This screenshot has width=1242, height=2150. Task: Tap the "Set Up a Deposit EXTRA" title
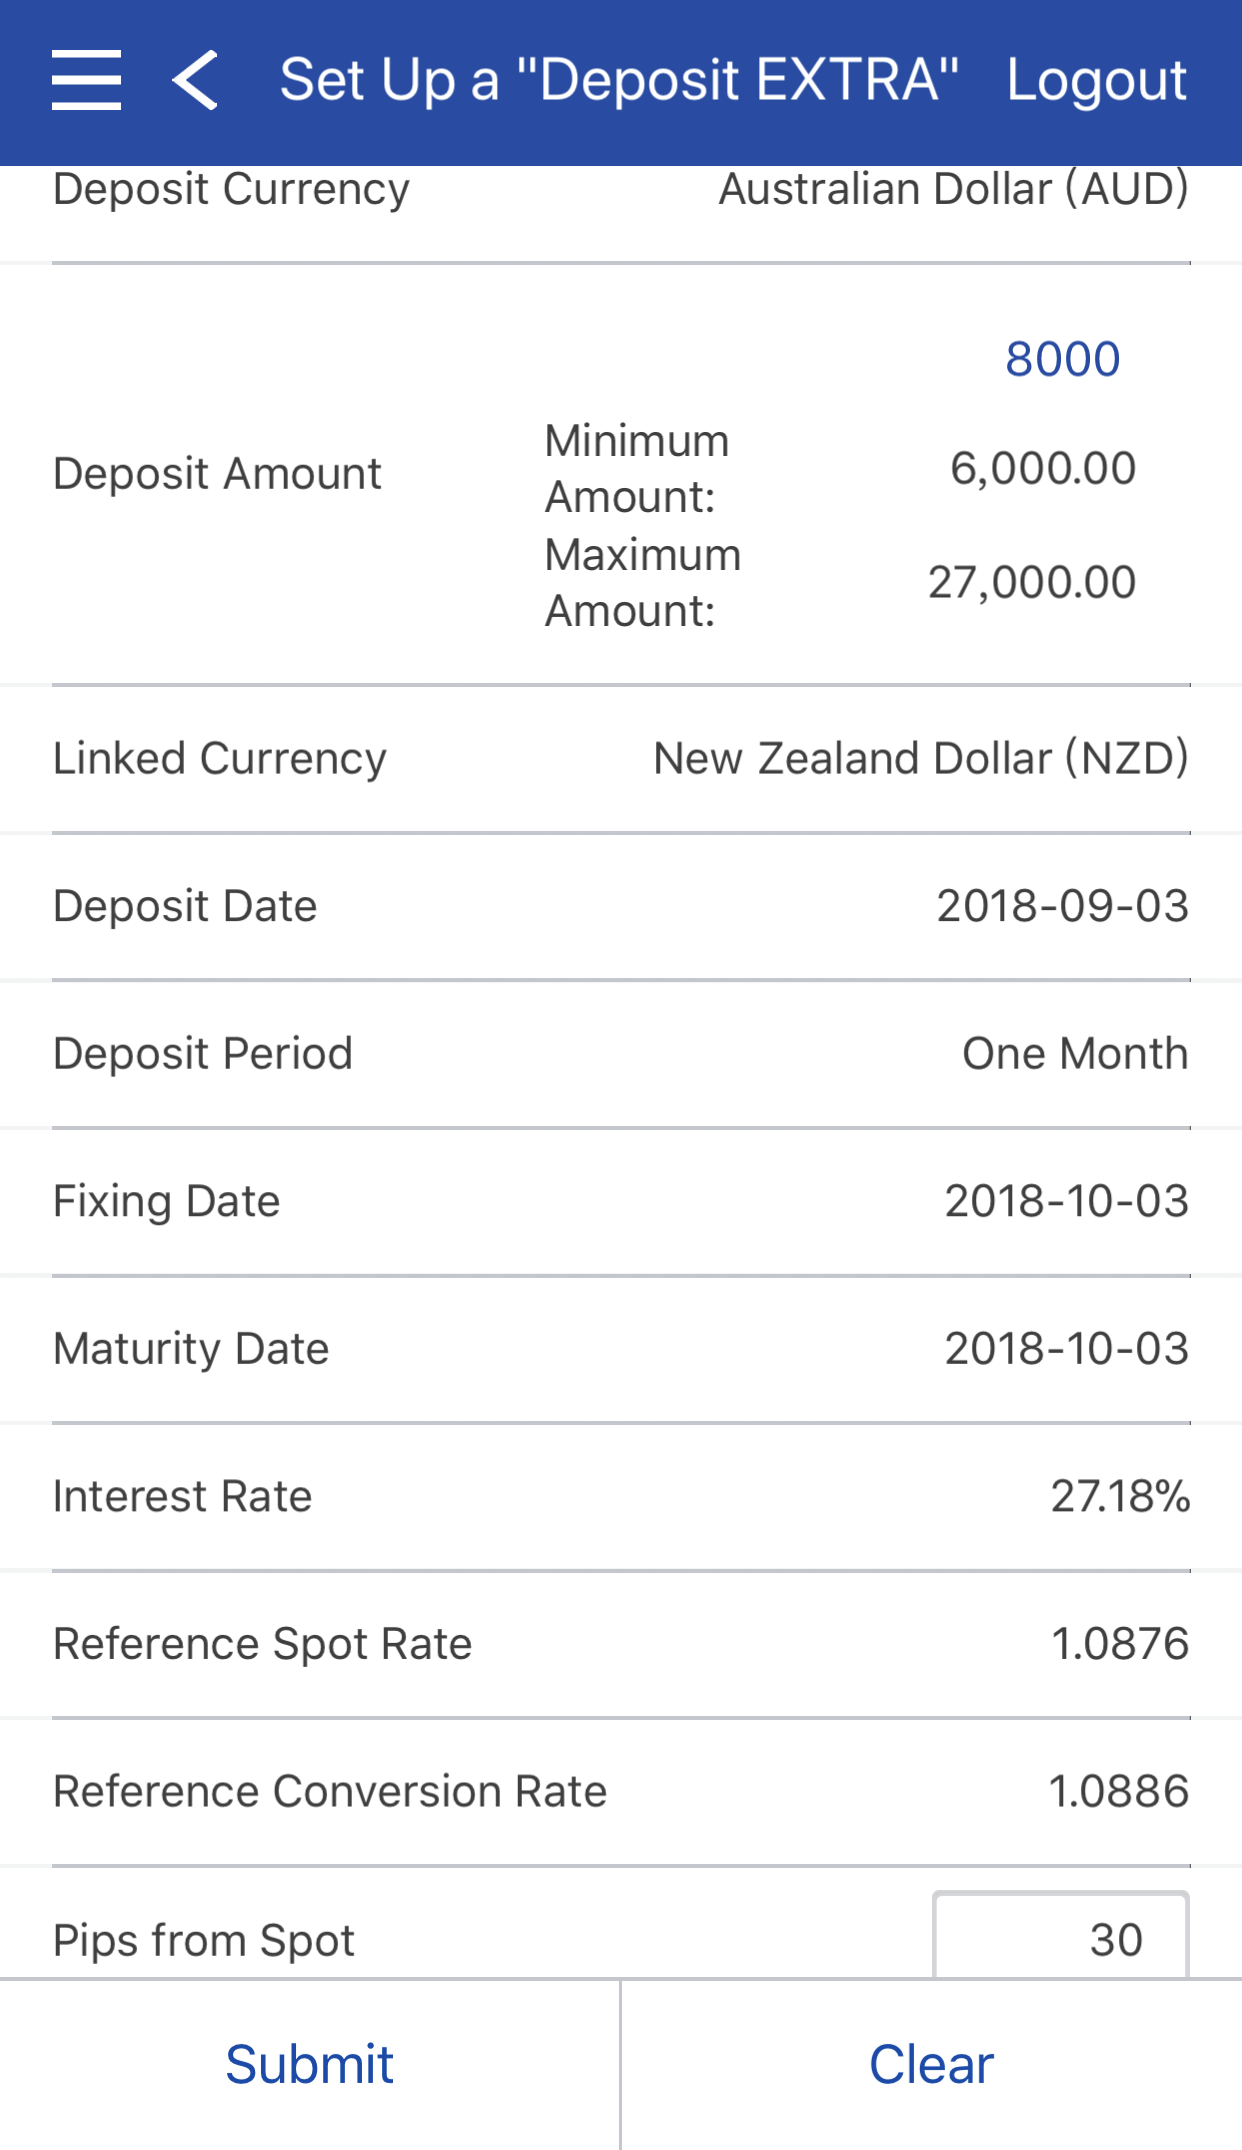pos(619,80)
